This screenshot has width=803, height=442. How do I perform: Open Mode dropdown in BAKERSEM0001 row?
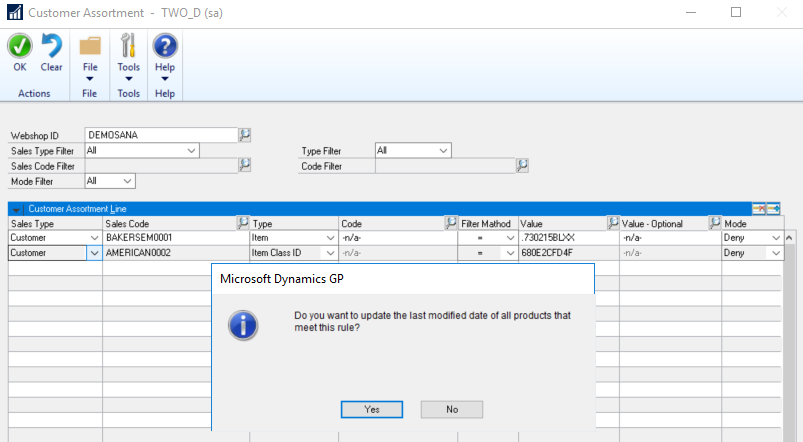coord(776,238)
